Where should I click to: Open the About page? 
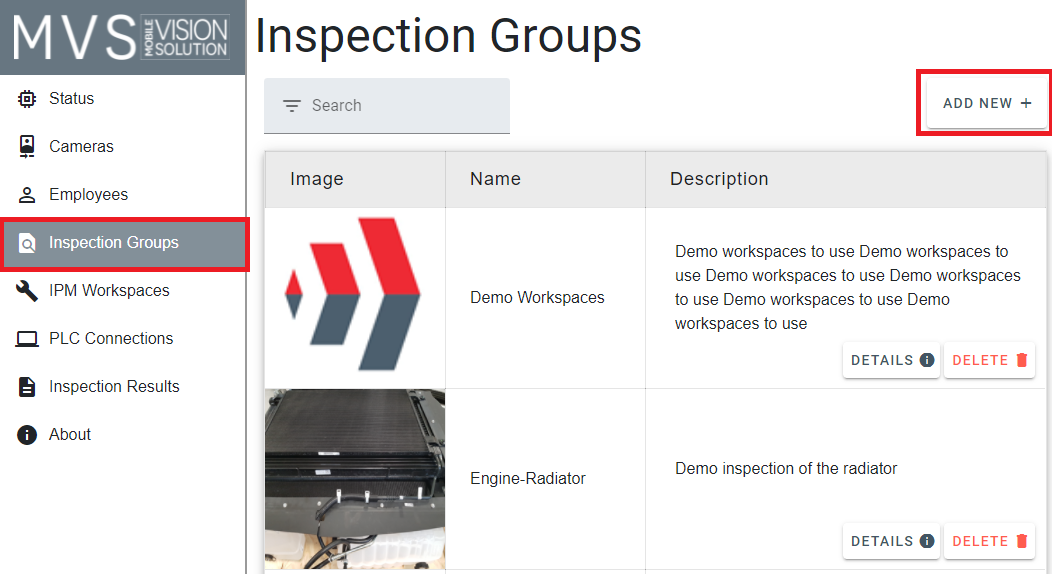click(123, 435)
